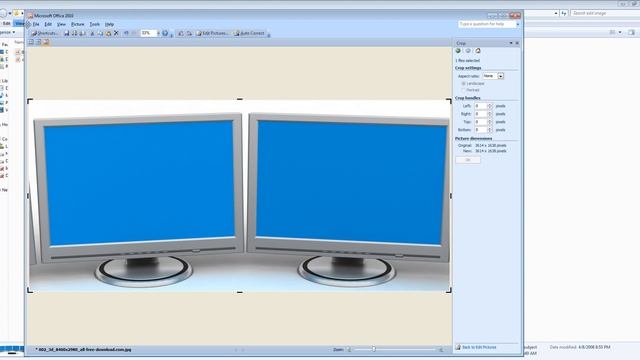Image resolution: width=640 pixels, height=360 pixels.
Task: Click the Redo arrow icon
Action: [134, 33]
